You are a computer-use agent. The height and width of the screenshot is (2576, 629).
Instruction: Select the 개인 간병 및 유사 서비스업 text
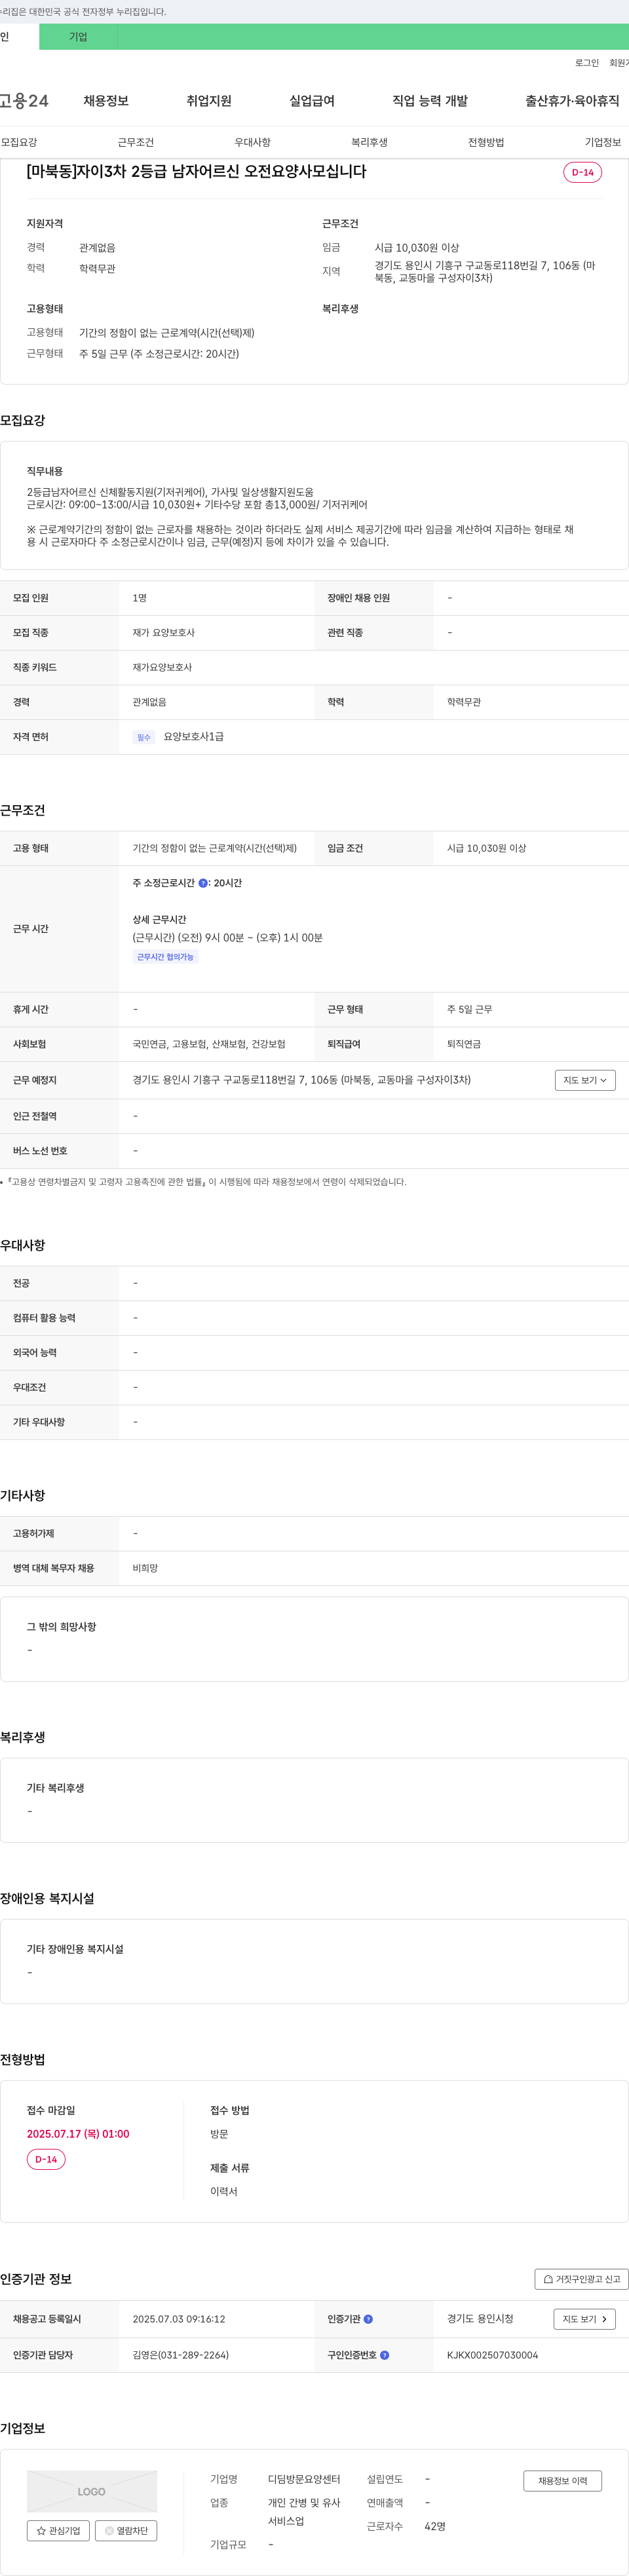point(304,2512)
